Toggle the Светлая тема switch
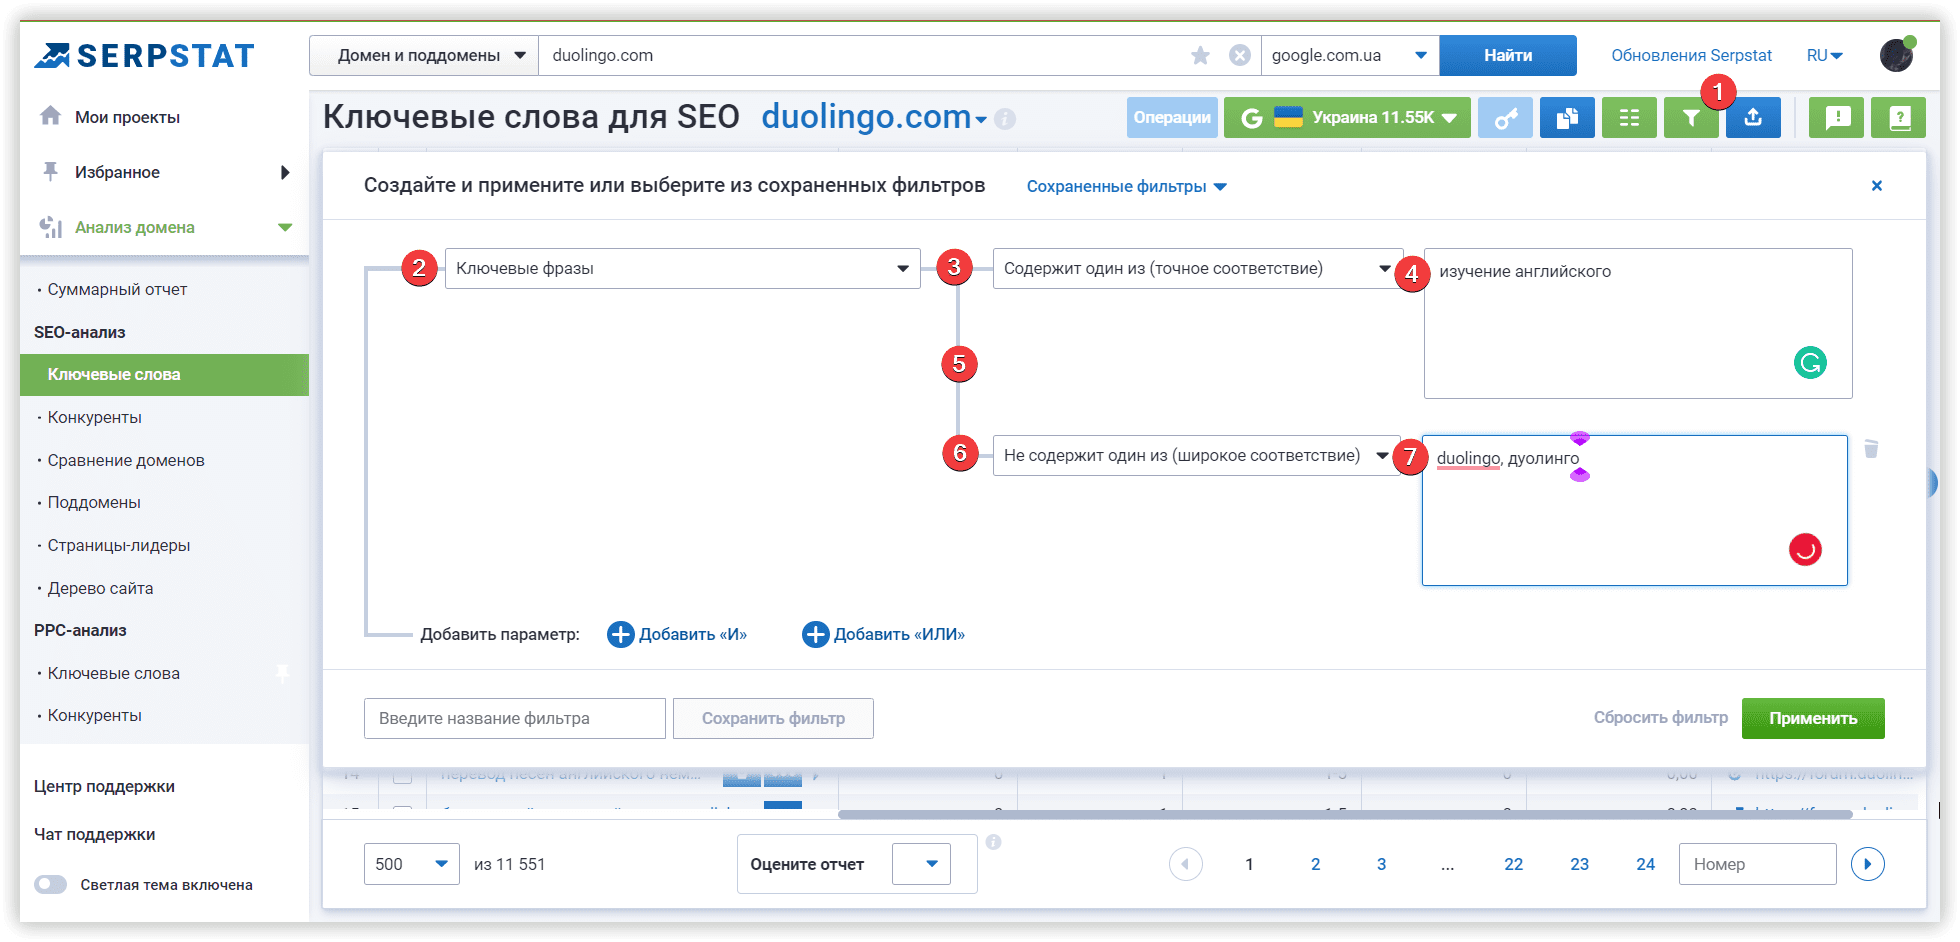 pos(50,885)
